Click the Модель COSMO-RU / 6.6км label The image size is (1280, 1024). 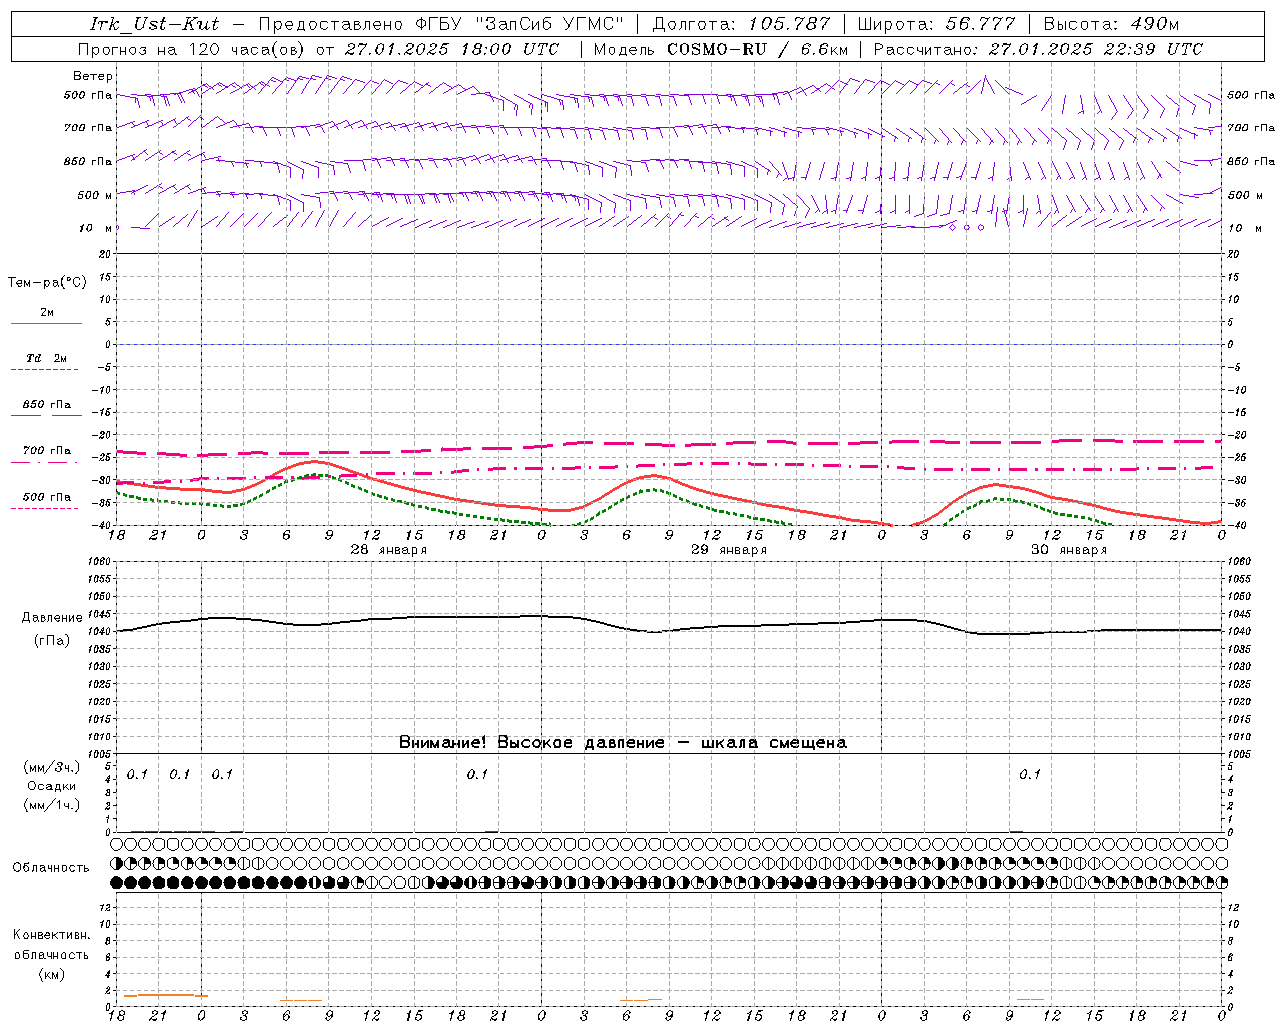(720, 49)
